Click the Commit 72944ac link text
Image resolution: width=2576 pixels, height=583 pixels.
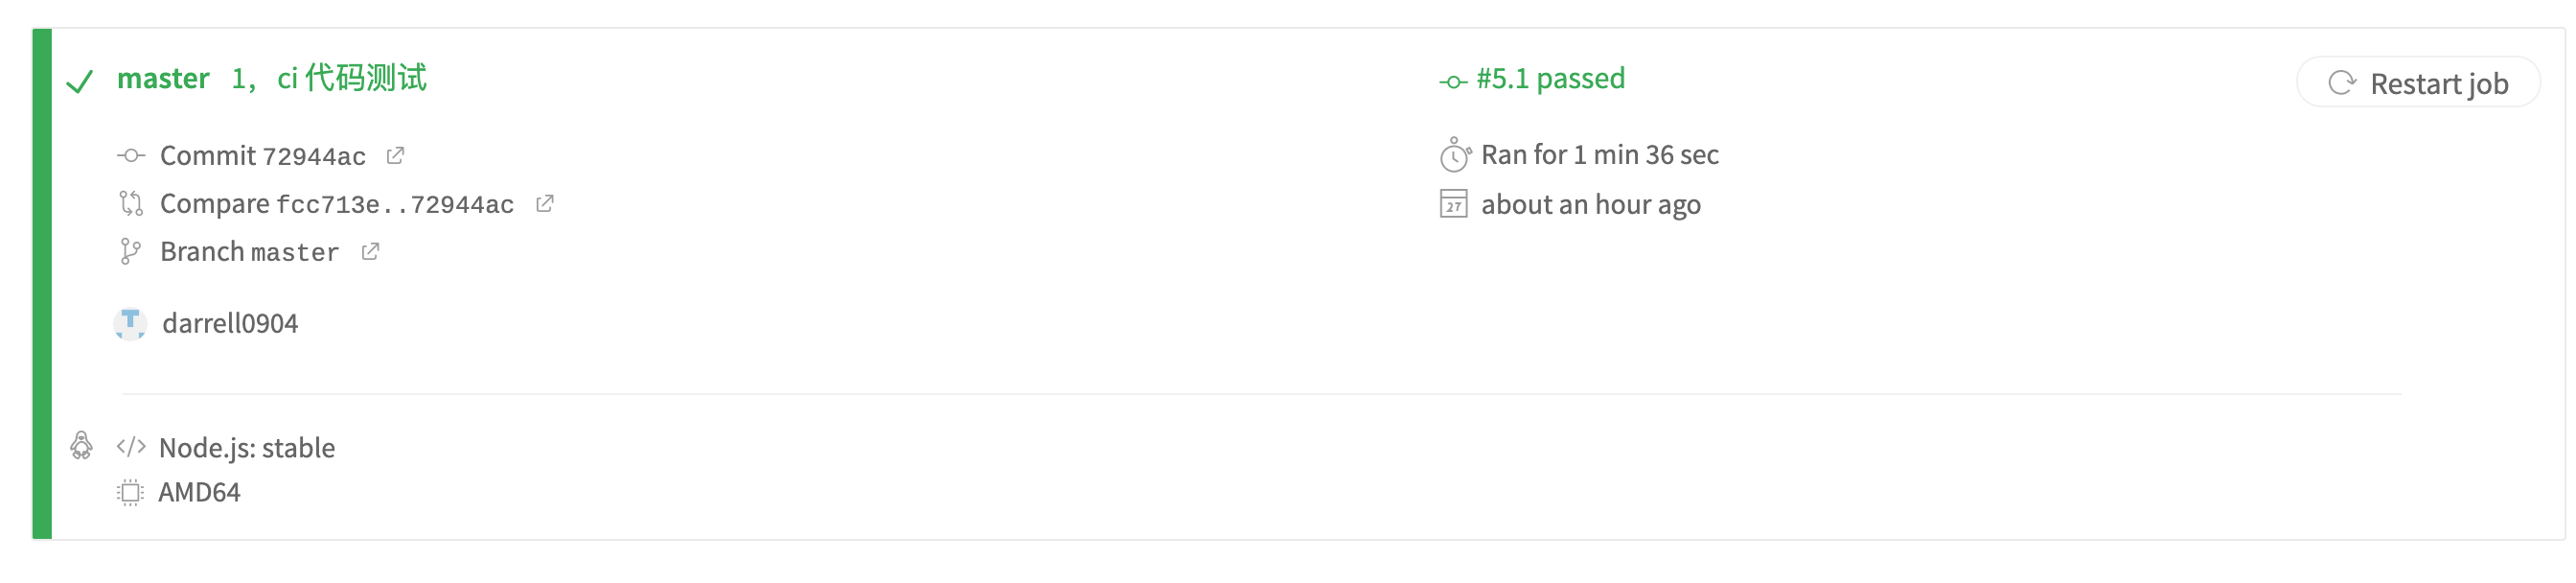[x=262, y=156]
